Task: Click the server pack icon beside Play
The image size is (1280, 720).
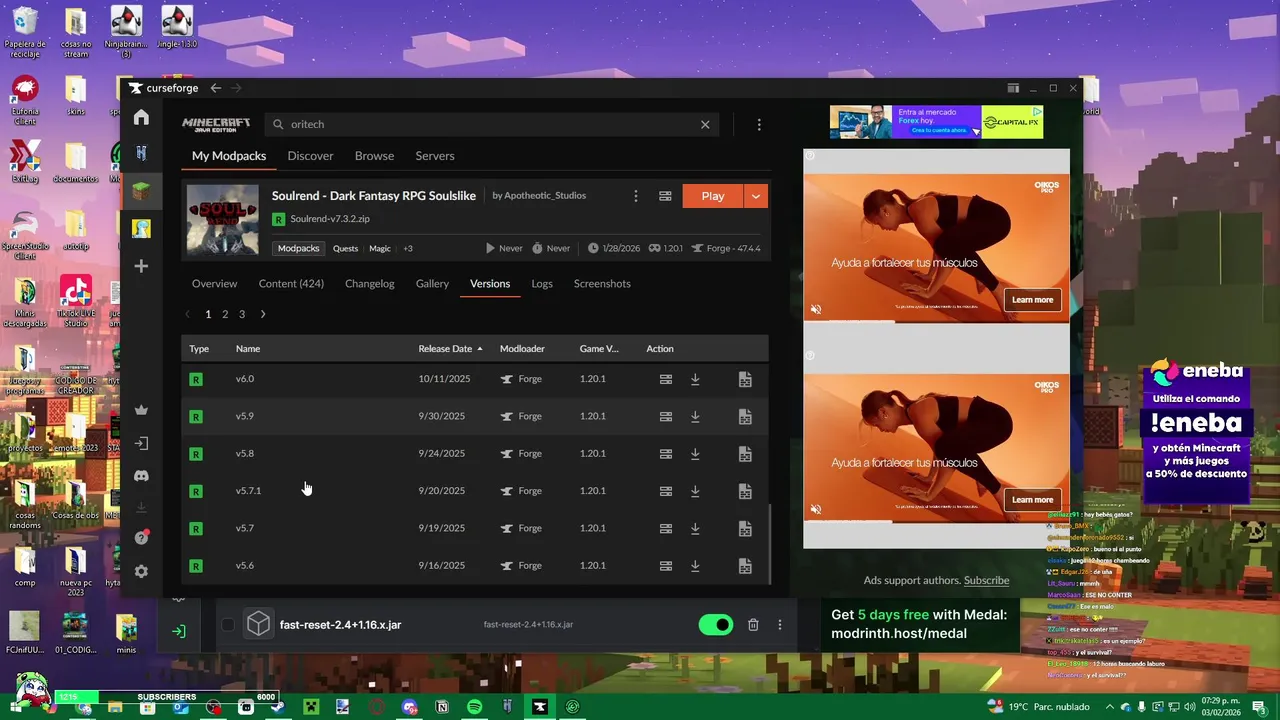Action: coord(665,196)
